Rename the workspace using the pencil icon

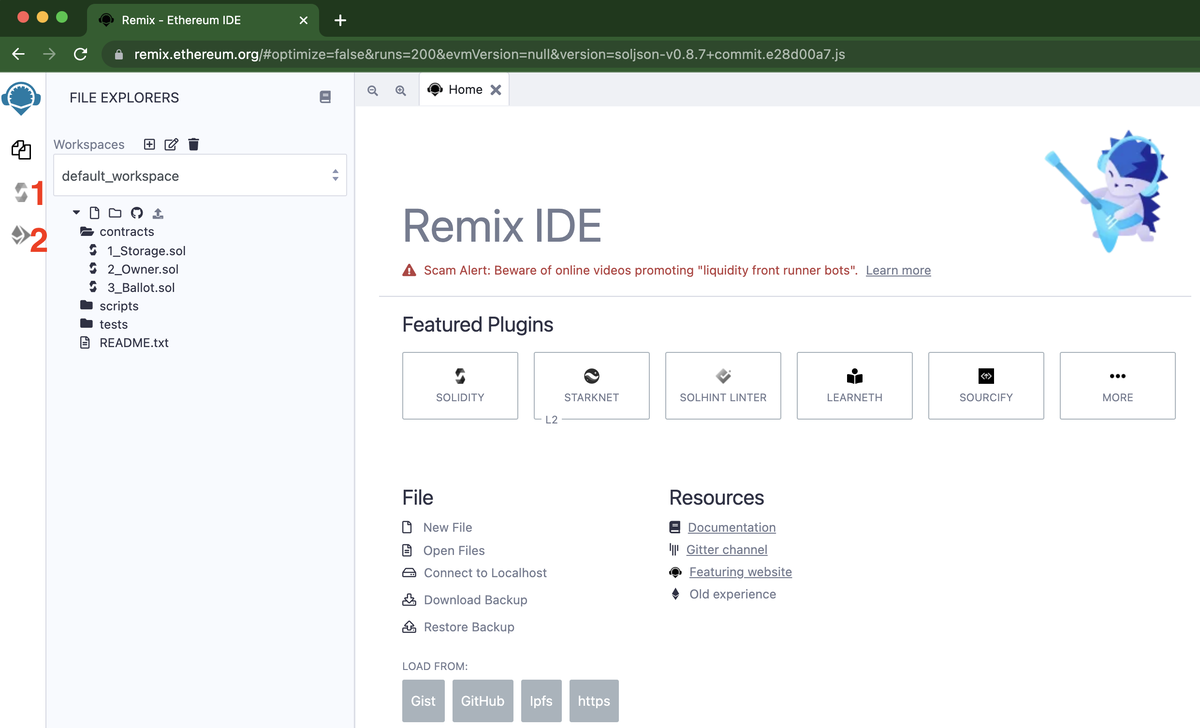(170, 144)
